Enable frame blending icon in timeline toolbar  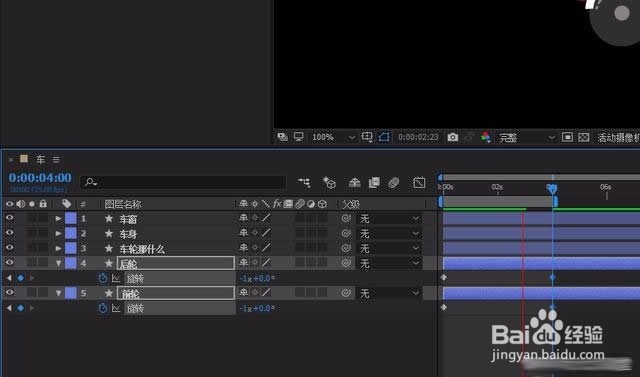374,182
